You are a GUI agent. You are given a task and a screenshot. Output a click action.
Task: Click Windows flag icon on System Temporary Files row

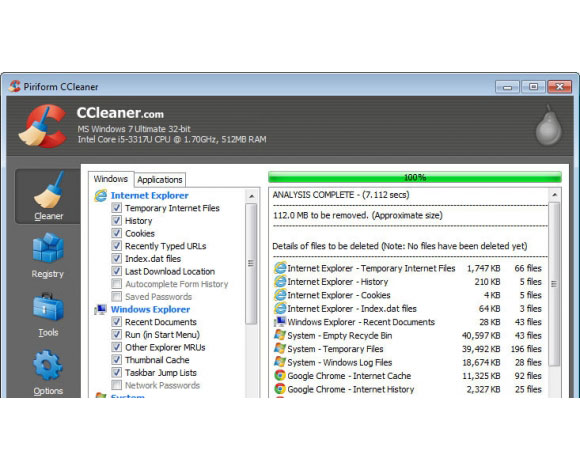pyautogui.click(x=280, y=348)
